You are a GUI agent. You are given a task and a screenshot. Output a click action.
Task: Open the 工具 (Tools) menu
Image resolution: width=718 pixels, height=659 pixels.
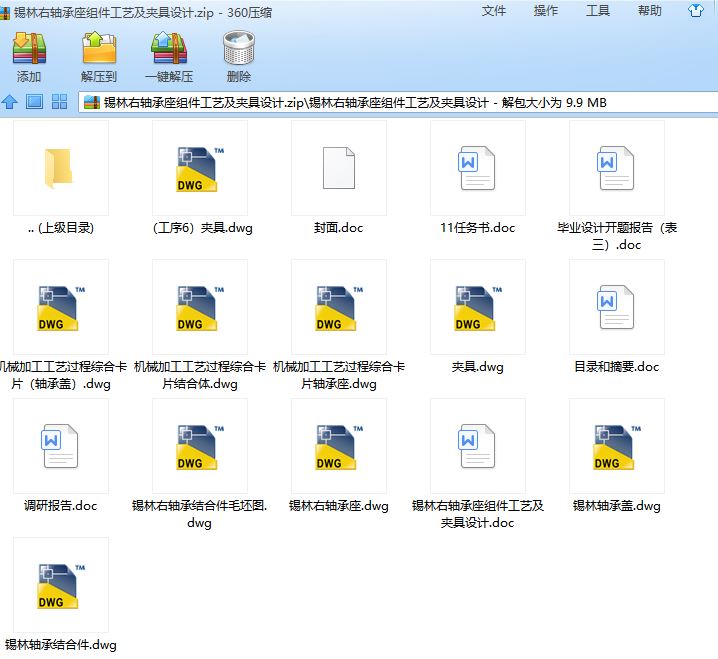598,11
